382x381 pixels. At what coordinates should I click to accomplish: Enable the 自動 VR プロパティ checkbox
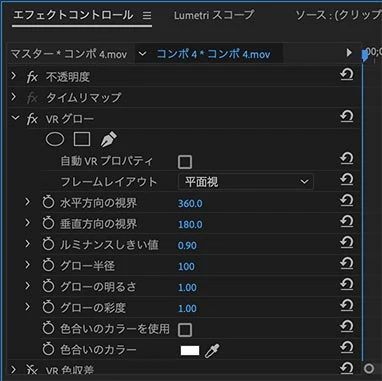(x=185, y=162)
